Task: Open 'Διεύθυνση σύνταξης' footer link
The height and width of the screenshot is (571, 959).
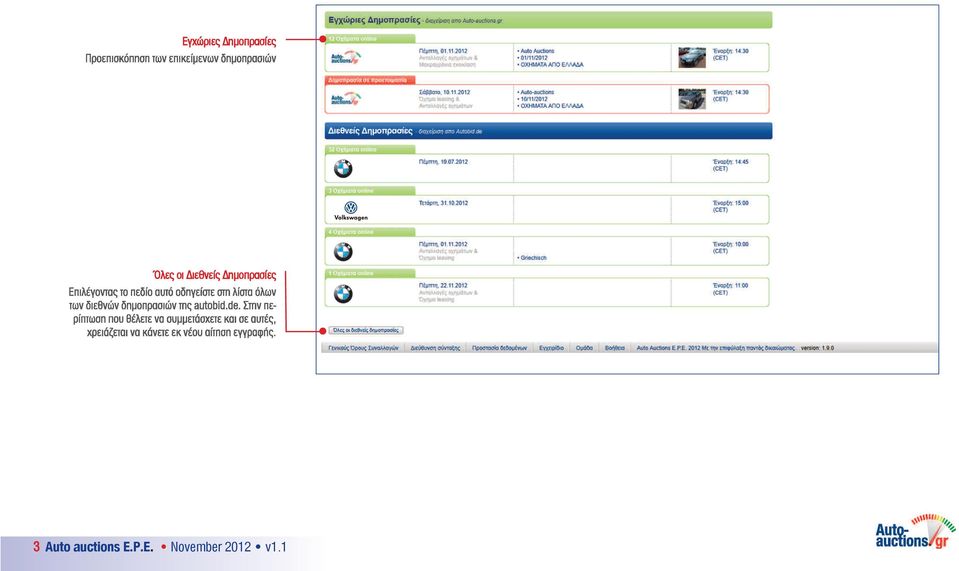Action: point(435,348)
